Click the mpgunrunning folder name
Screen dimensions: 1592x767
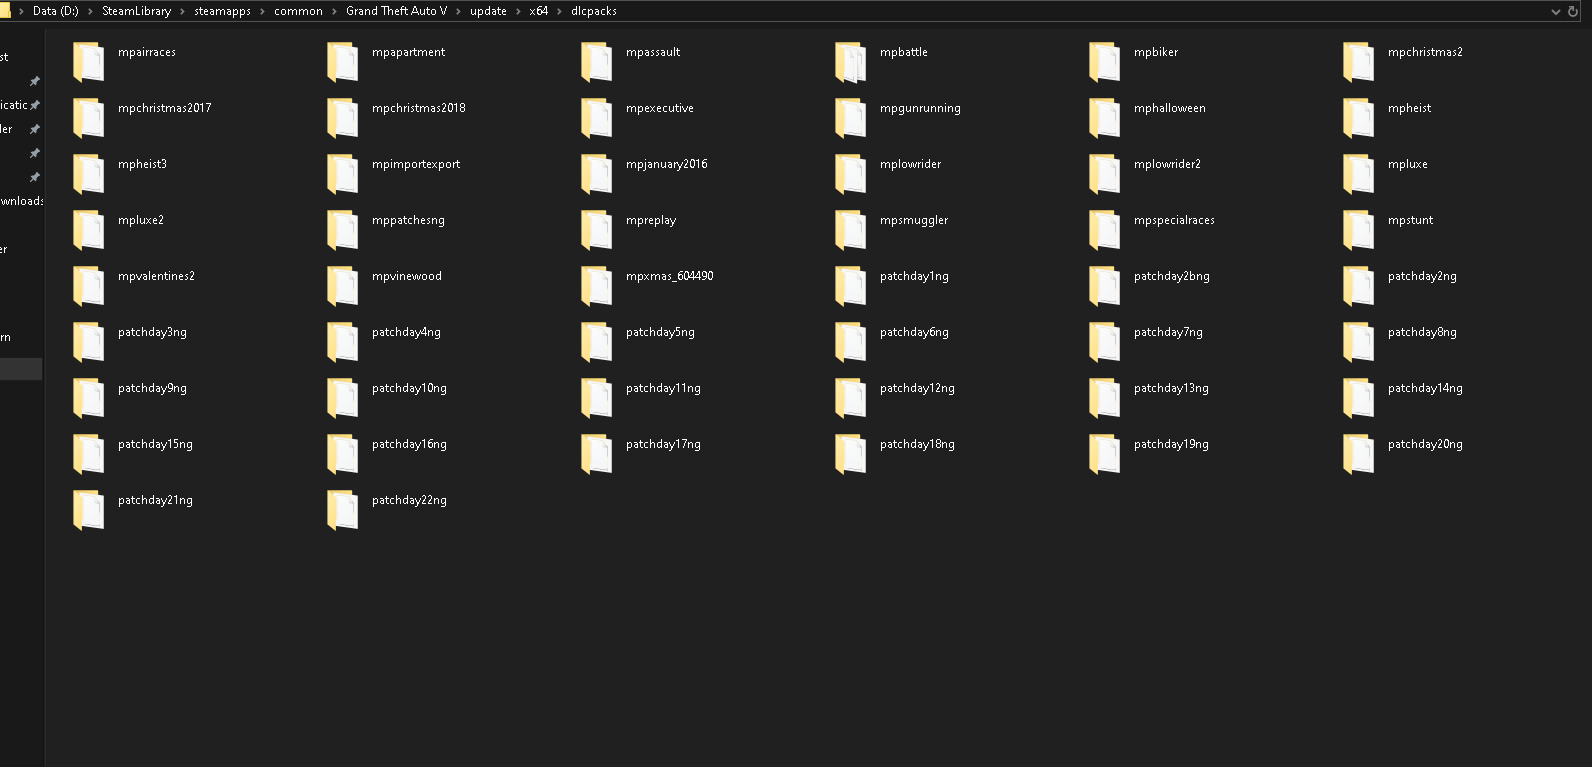pos(920,108)
